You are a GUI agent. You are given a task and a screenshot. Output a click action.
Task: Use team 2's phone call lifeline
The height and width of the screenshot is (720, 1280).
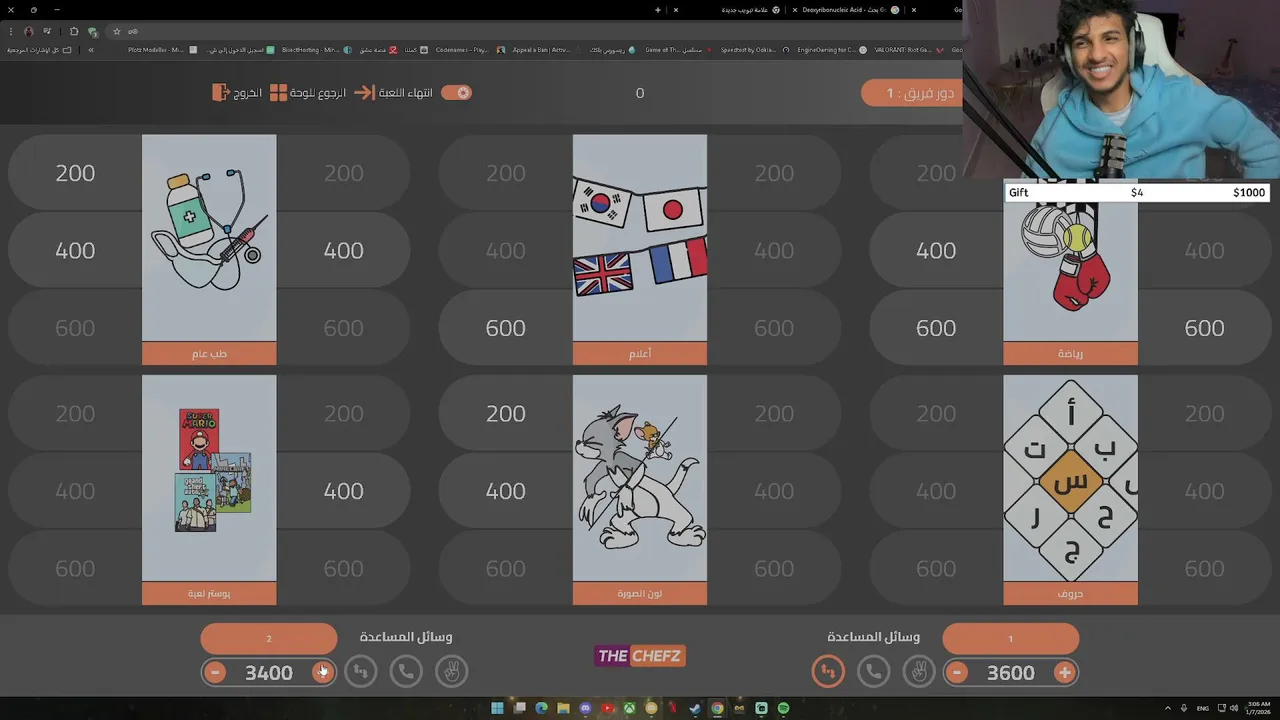(x=406, y=671)
